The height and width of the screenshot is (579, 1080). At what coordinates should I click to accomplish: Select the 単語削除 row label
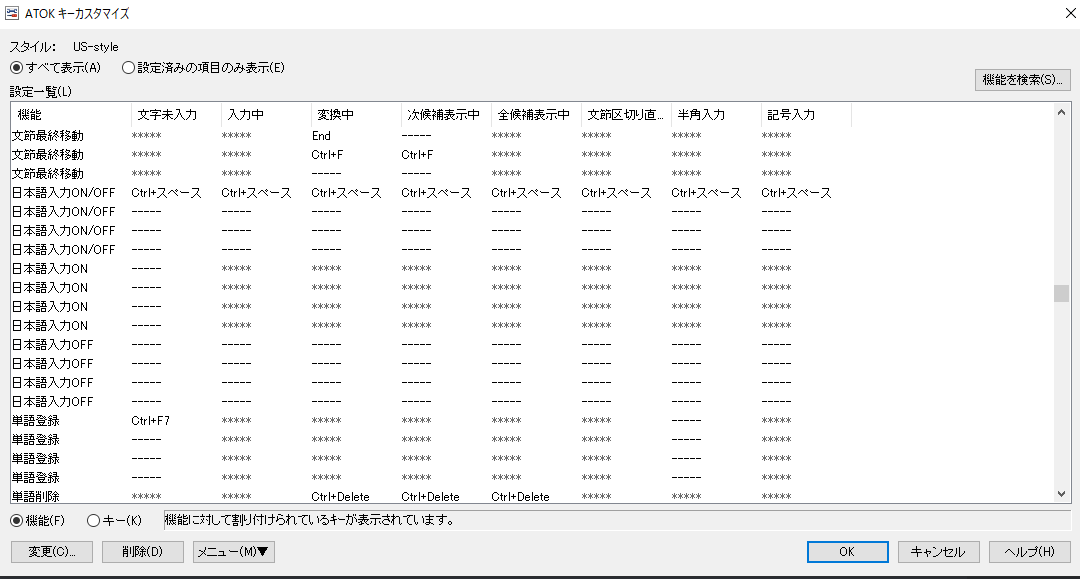[36, 496]
